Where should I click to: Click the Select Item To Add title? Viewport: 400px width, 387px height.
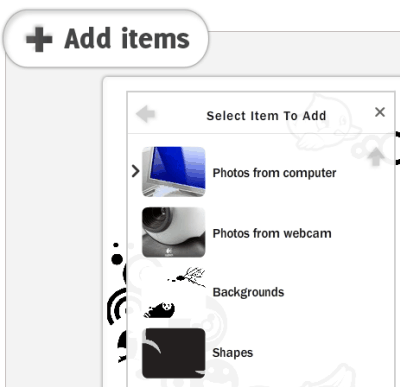click(266, 116)
